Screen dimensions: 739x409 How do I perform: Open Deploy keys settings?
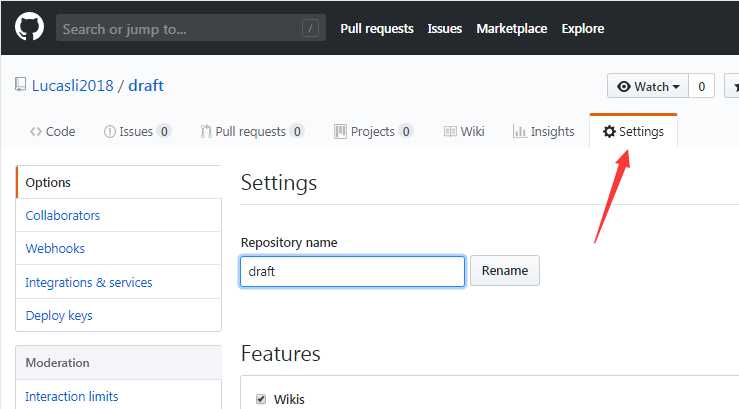tap(118, 315)
